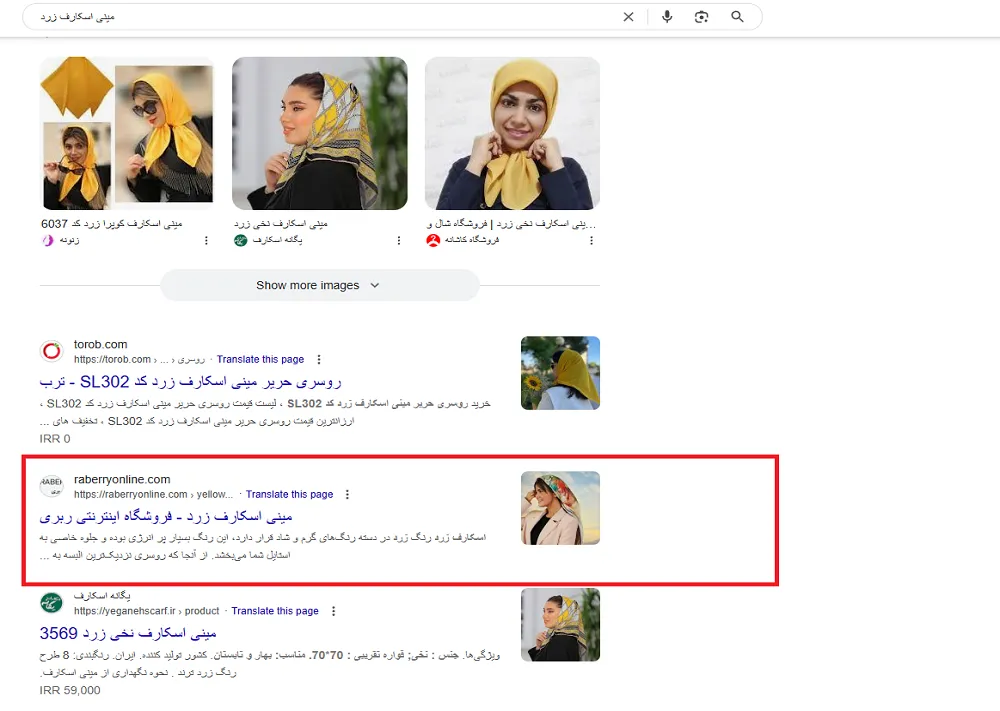Open more options for yeganehscarf result

coord(333,611)
